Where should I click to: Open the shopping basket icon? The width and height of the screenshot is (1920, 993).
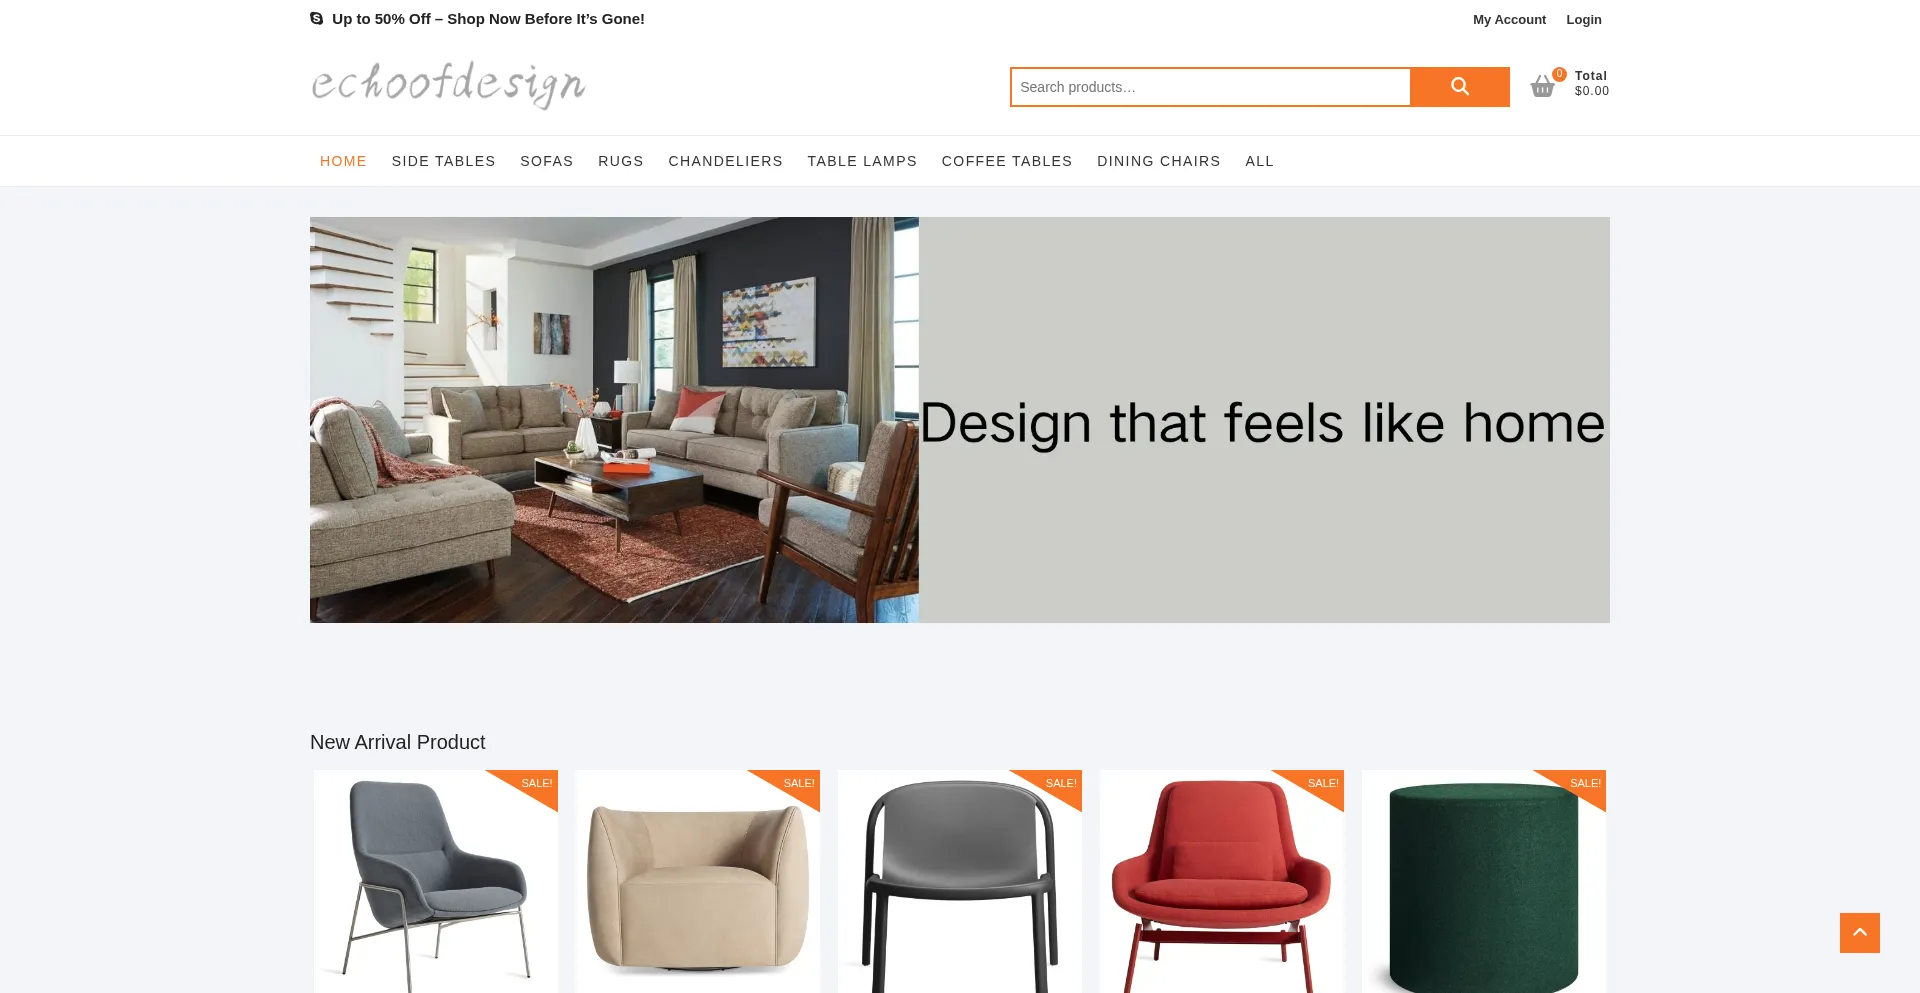(x=1542, y=87)
